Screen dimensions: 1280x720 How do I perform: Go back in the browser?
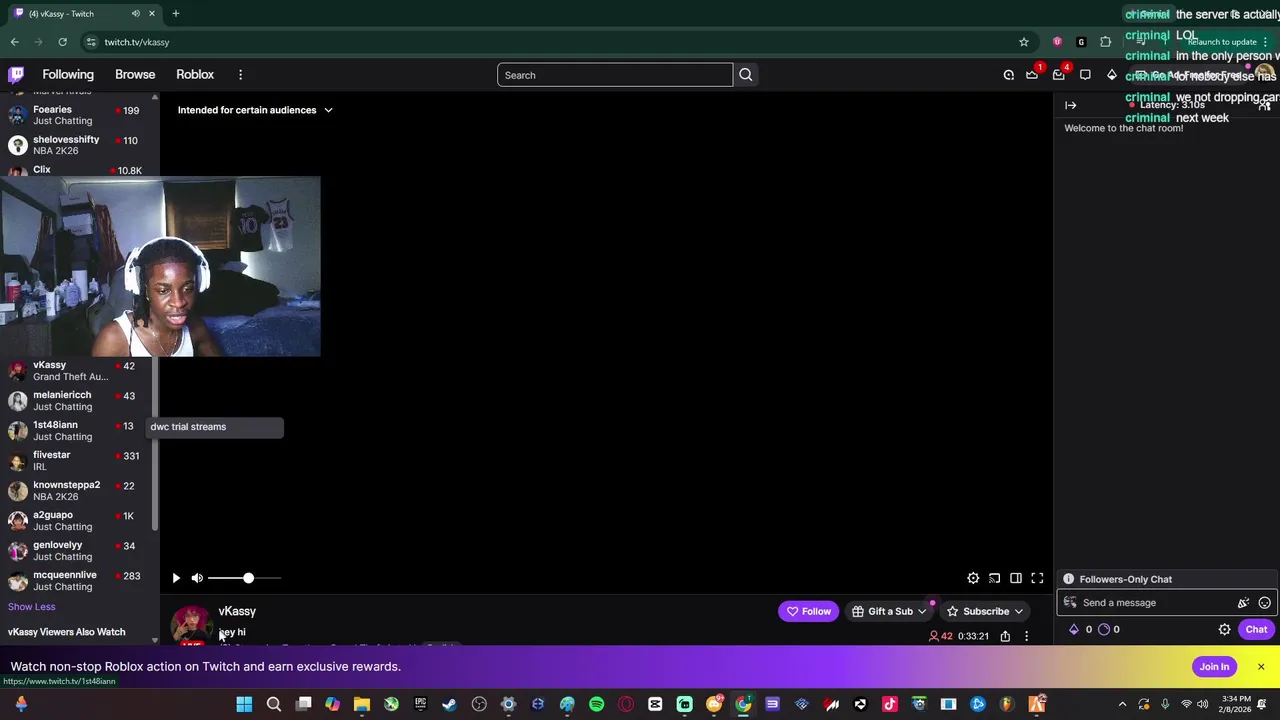[14, 42]
